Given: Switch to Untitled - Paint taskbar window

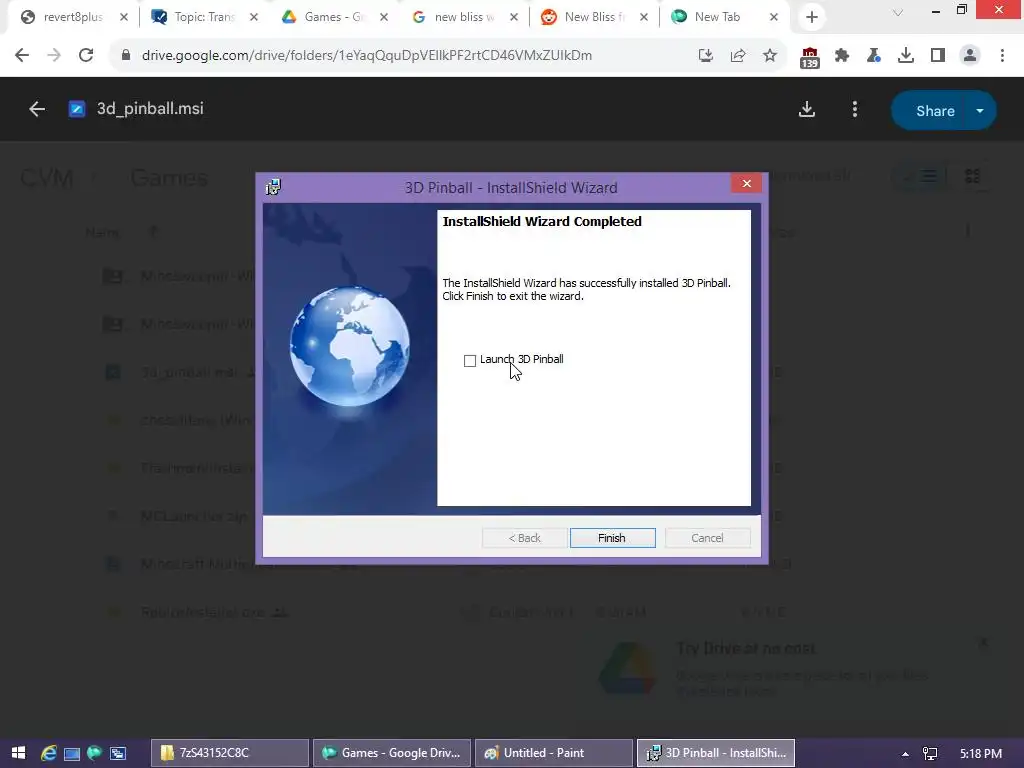Looking at the screenshot, I should (554, 753).
